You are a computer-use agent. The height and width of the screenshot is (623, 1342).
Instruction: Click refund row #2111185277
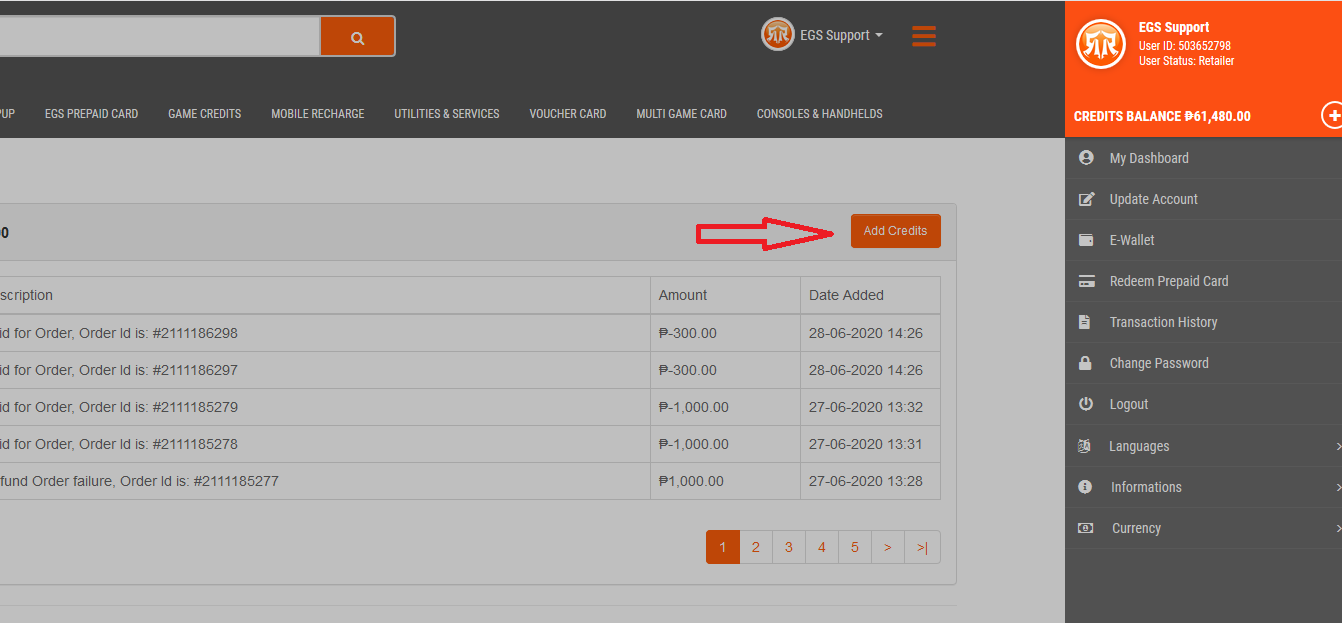point(470,481)
